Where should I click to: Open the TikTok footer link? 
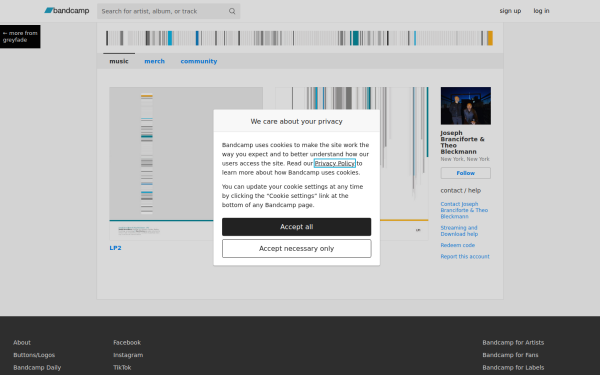coord(122,367)
